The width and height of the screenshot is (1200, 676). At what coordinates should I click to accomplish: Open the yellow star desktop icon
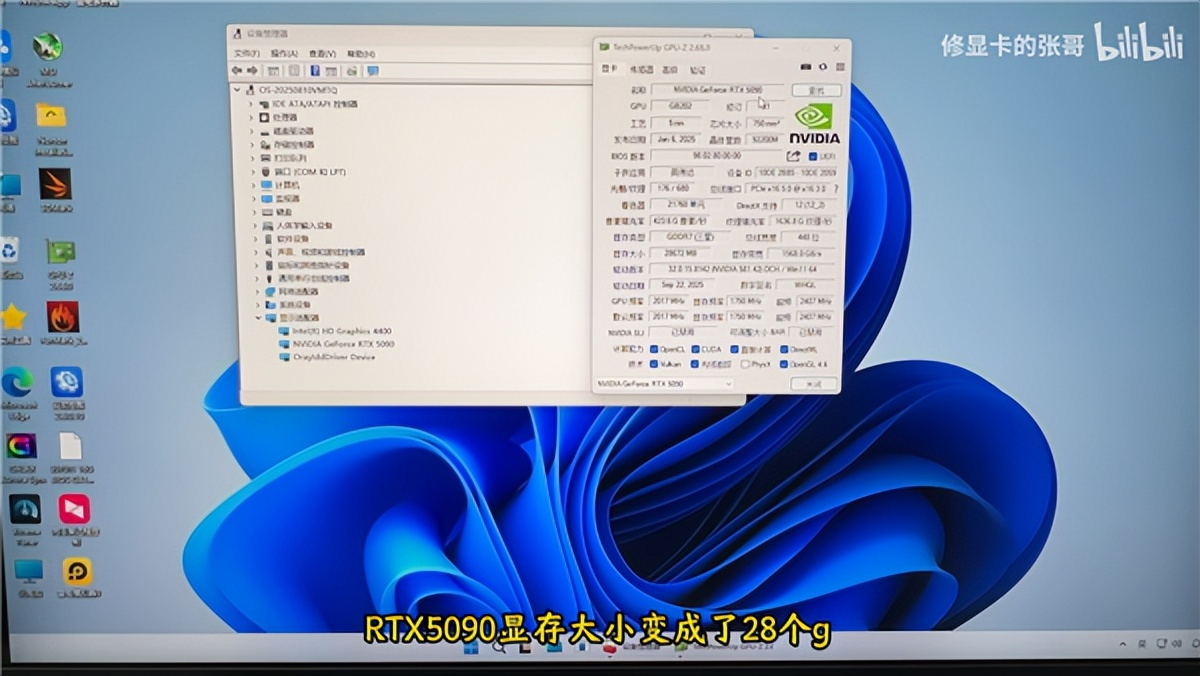pyautogui.click(x=13, y=317)
